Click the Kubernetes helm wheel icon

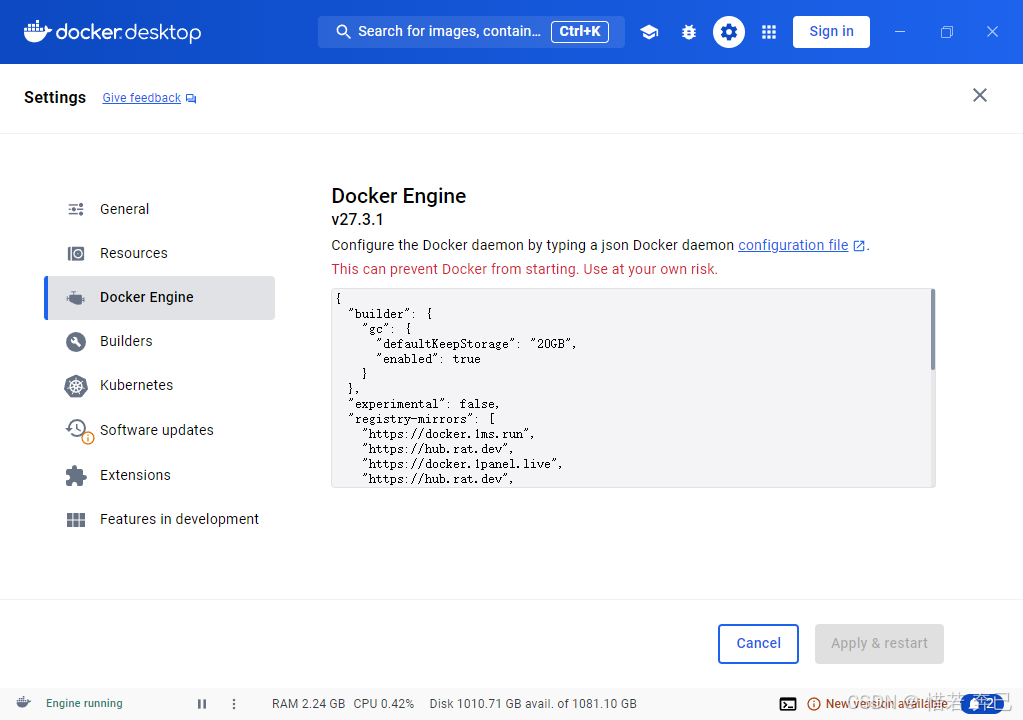[x=76, y=386]
